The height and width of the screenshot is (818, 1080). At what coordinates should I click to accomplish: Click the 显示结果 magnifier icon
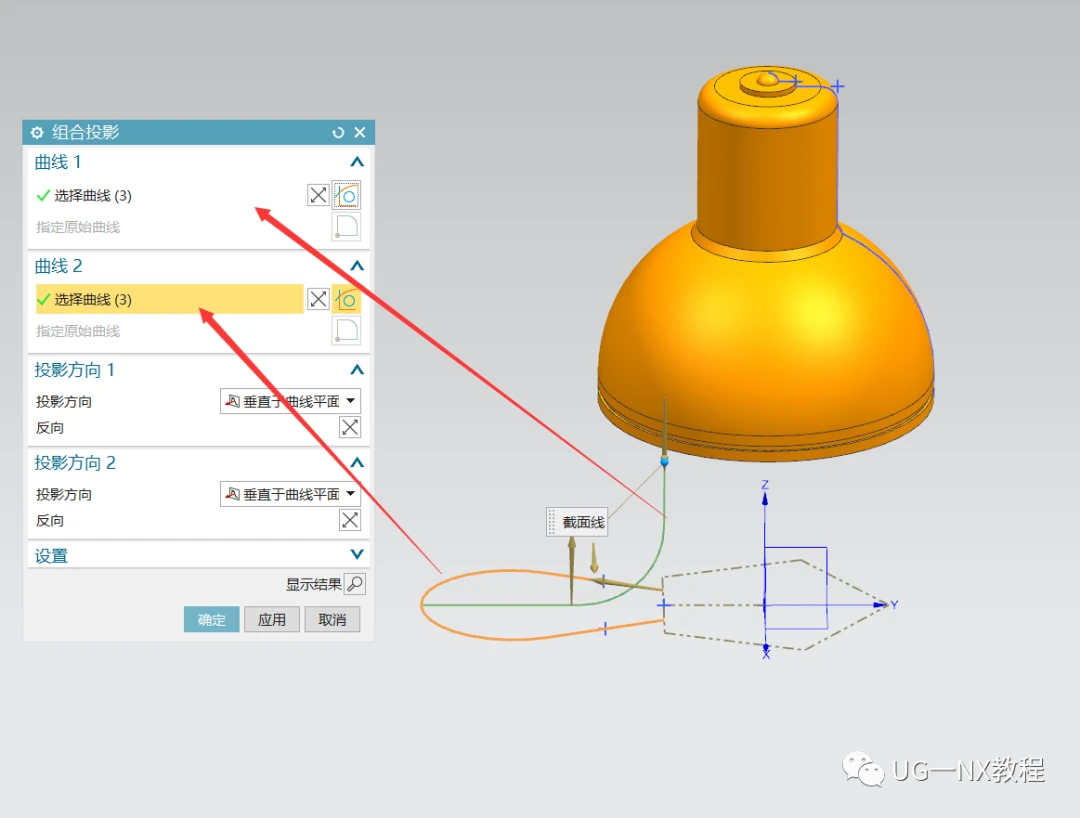pyautogui.click(x=355, y=584)
